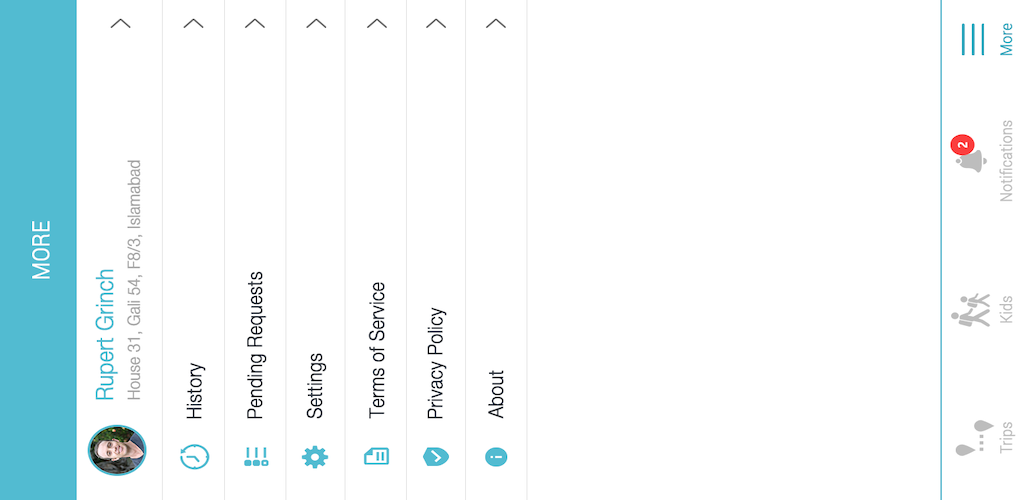Viewport: 1024px width, 500px height.
Task: Expand the chevron next to About
Action: point(496,23)
